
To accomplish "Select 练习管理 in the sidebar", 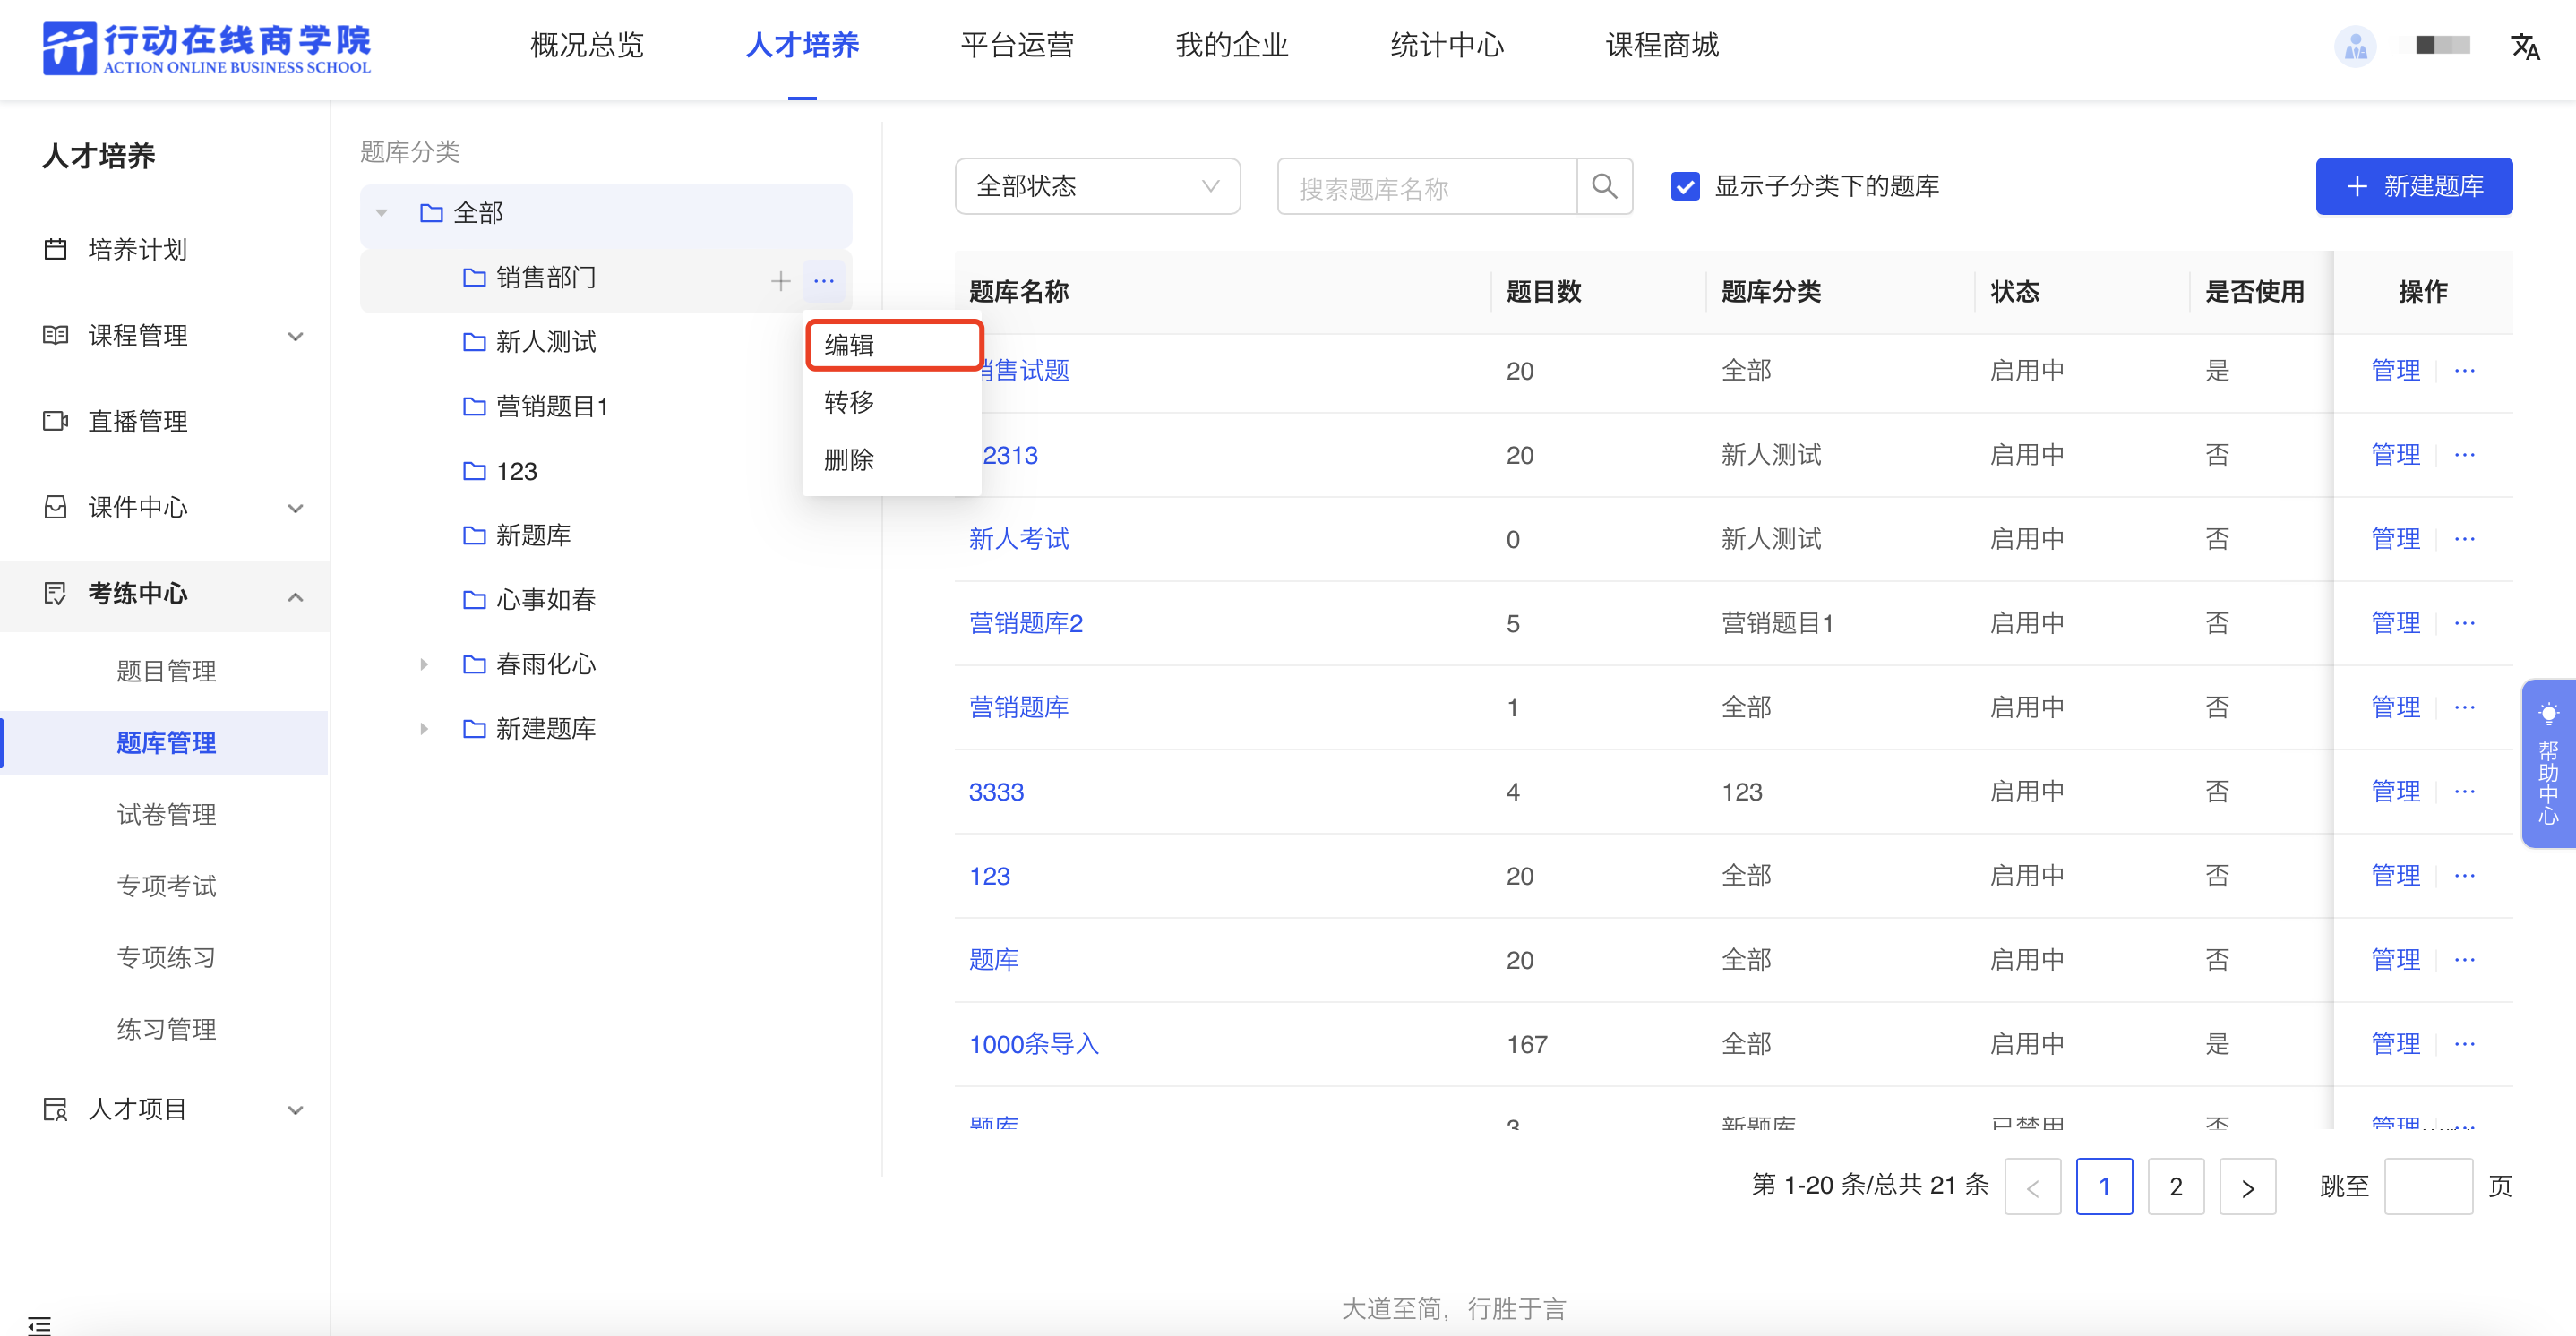I will [166, 1029].
